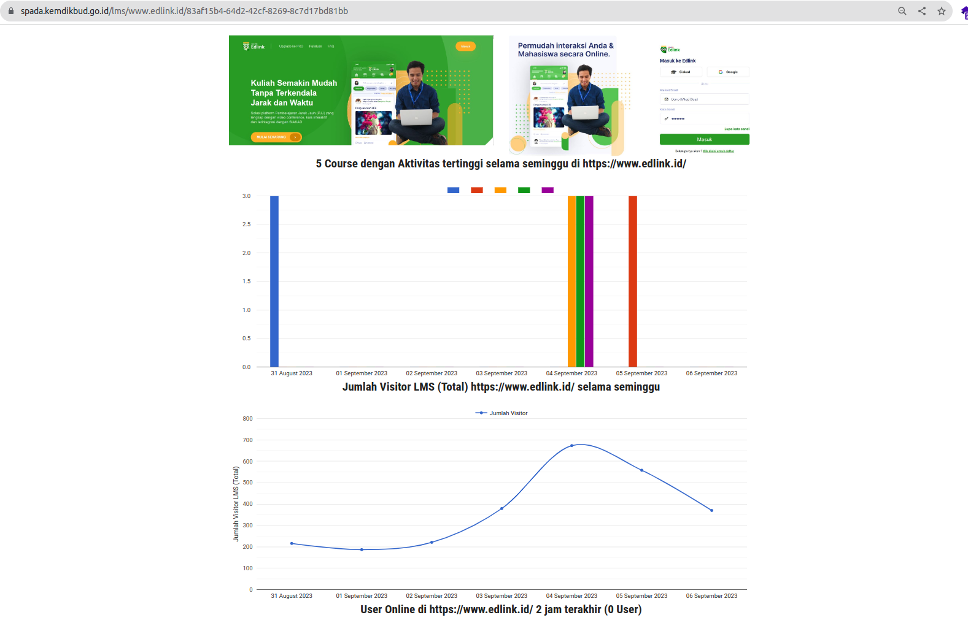Screen dimensions: 968x623
Task: Click the red bar at 05 September 2023
Action: (633, 281)
